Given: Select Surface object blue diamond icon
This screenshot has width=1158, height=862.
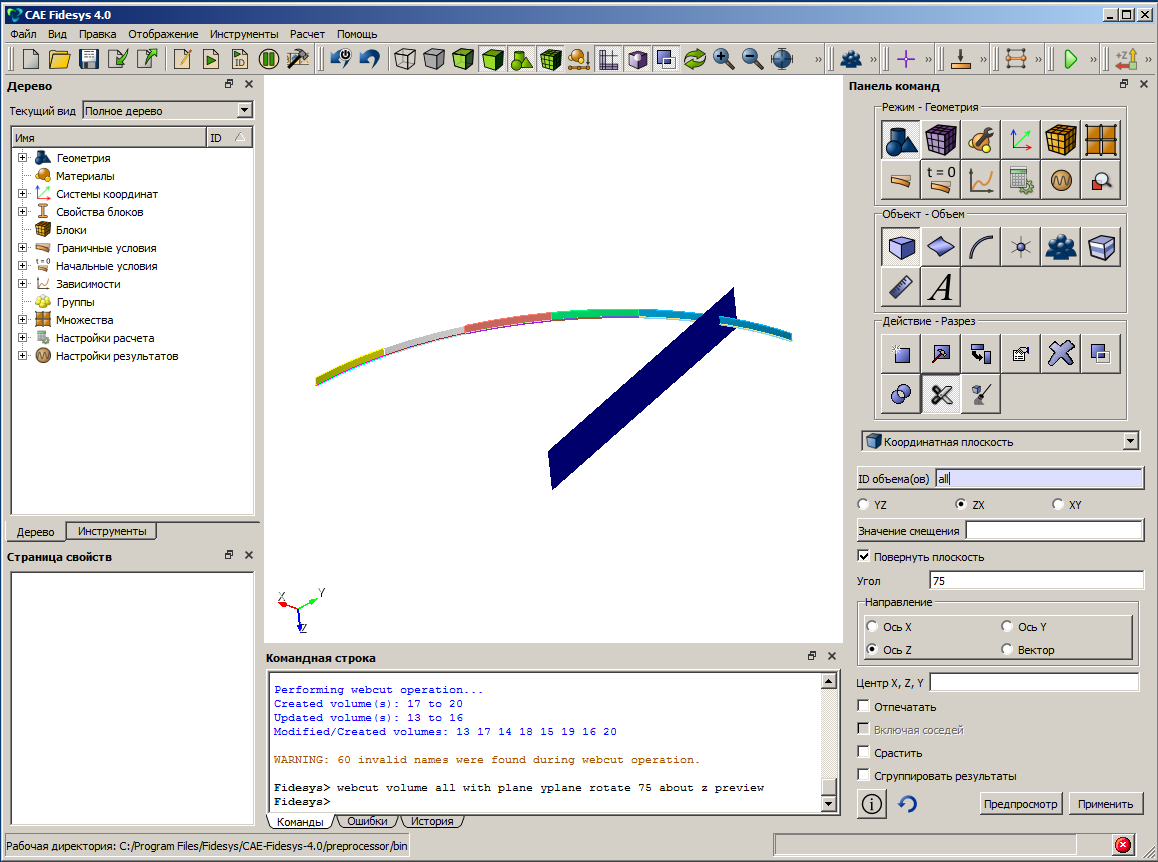Looking at the screenshot, I should 941,247.
